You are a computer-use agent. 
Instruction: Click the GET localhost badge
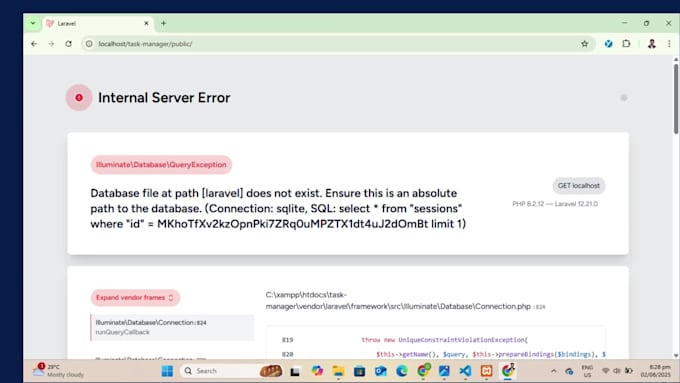click(x=579, y=186)
